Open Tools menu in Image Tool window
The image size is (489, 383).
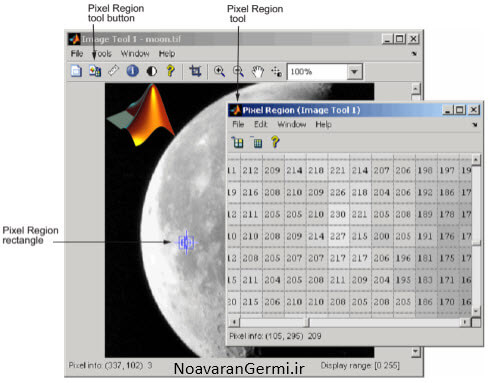pos(102,53)
